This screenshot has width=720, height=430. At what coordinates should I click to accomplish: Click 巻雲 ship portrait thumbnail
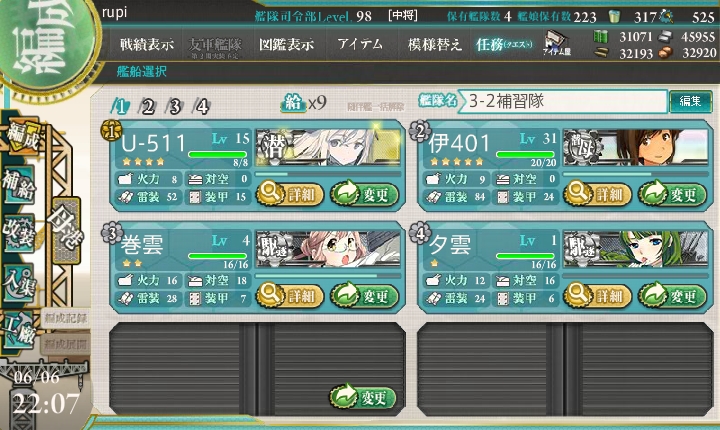(328, 249)
